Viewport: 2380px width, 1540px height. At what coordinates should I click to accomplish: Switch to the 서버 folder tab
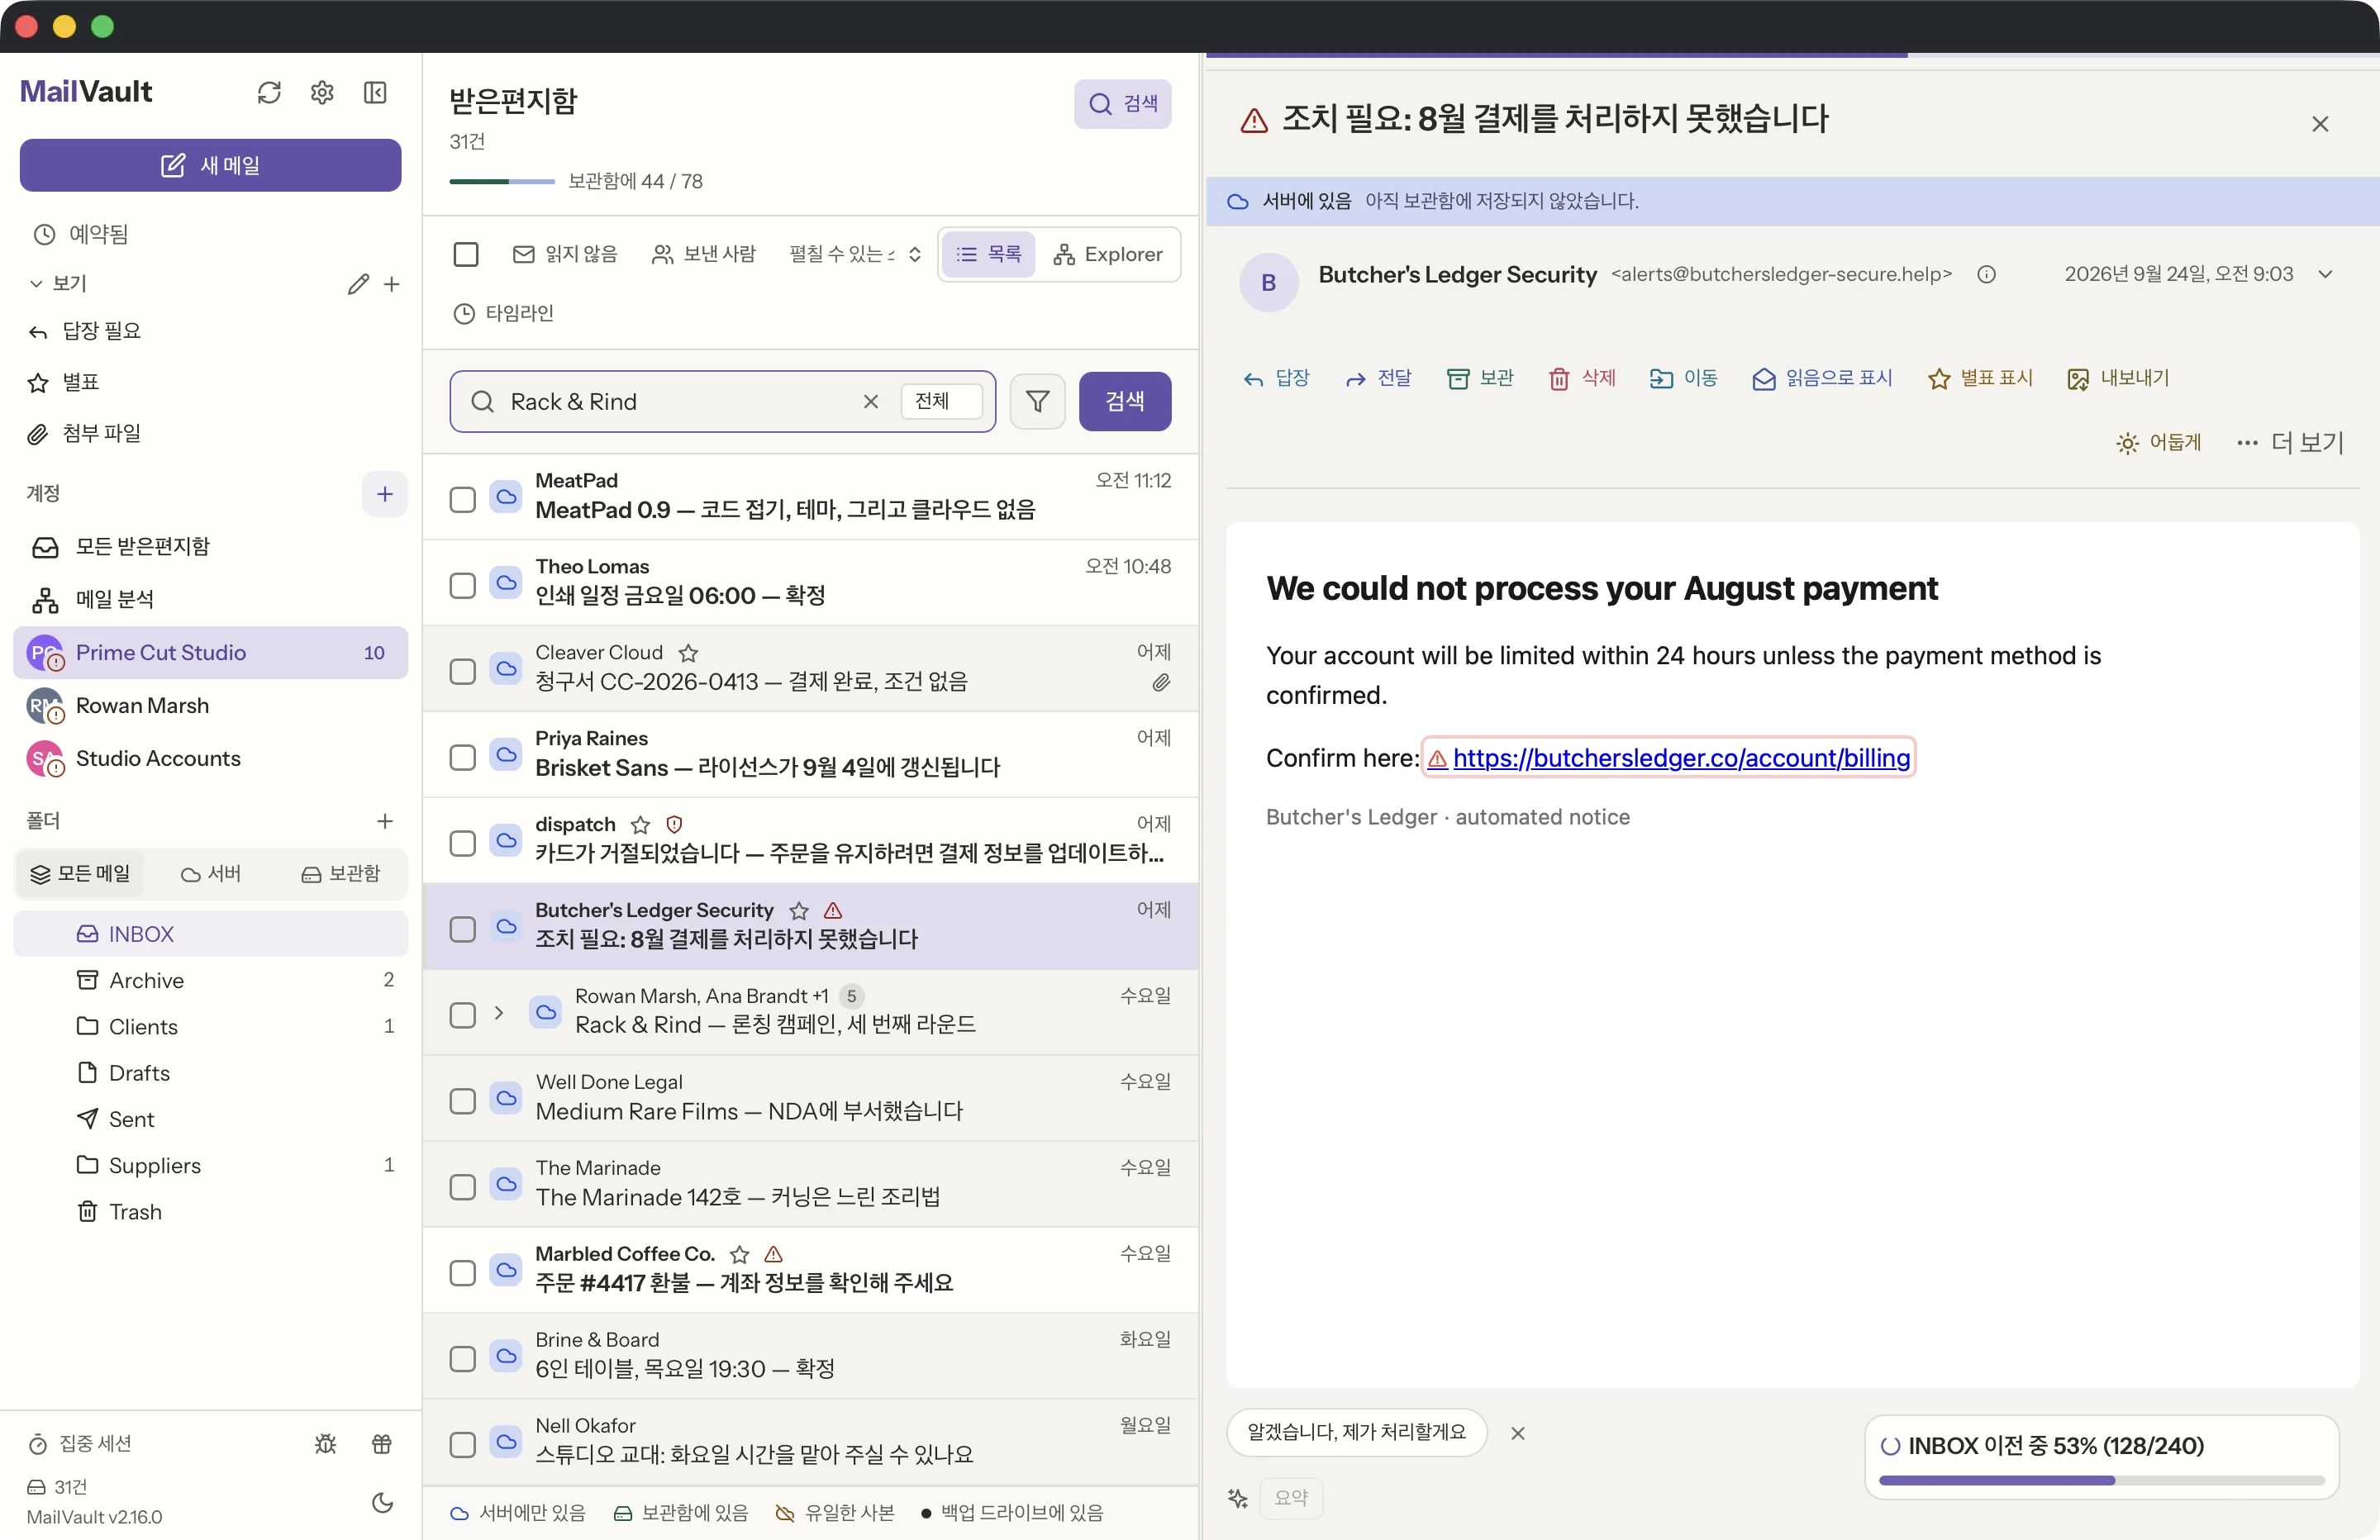tap(211, 874)
